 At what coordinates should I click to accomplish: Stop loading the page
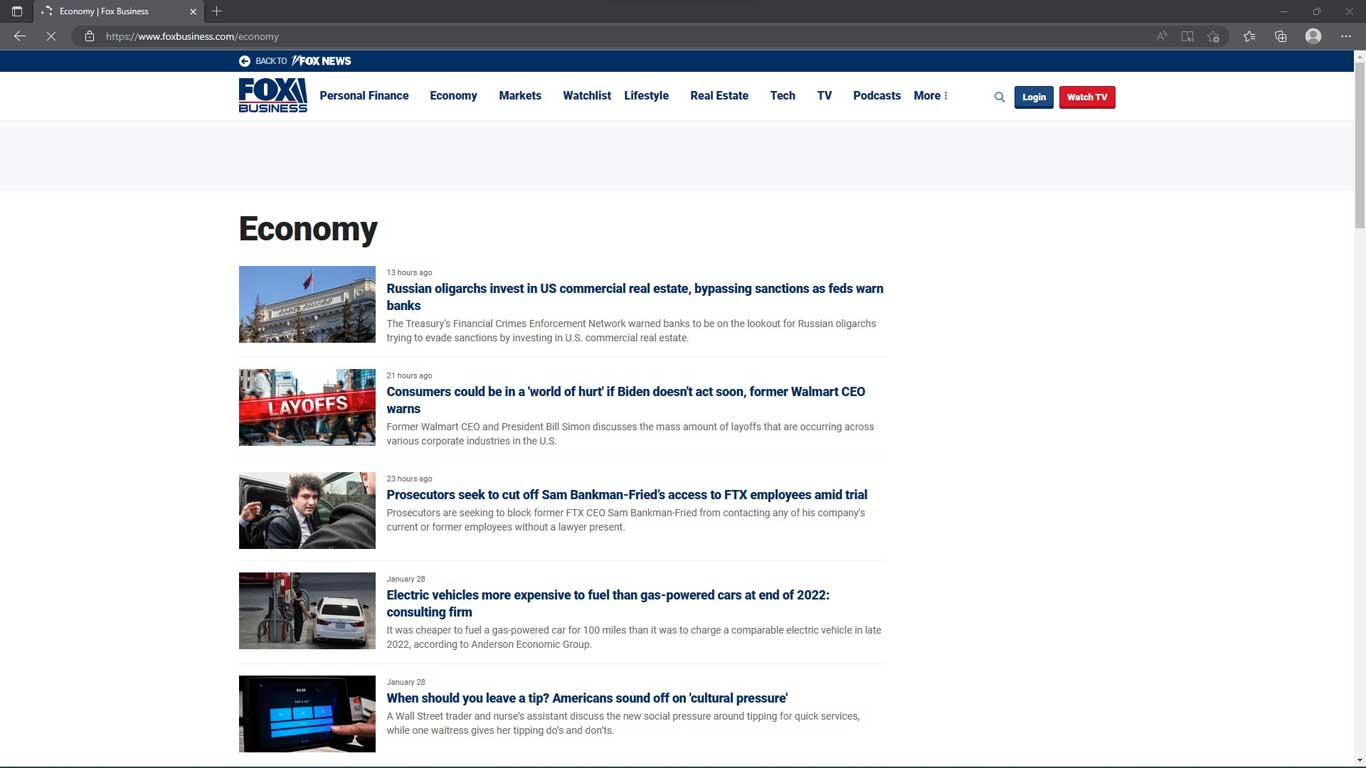point(51,36)
